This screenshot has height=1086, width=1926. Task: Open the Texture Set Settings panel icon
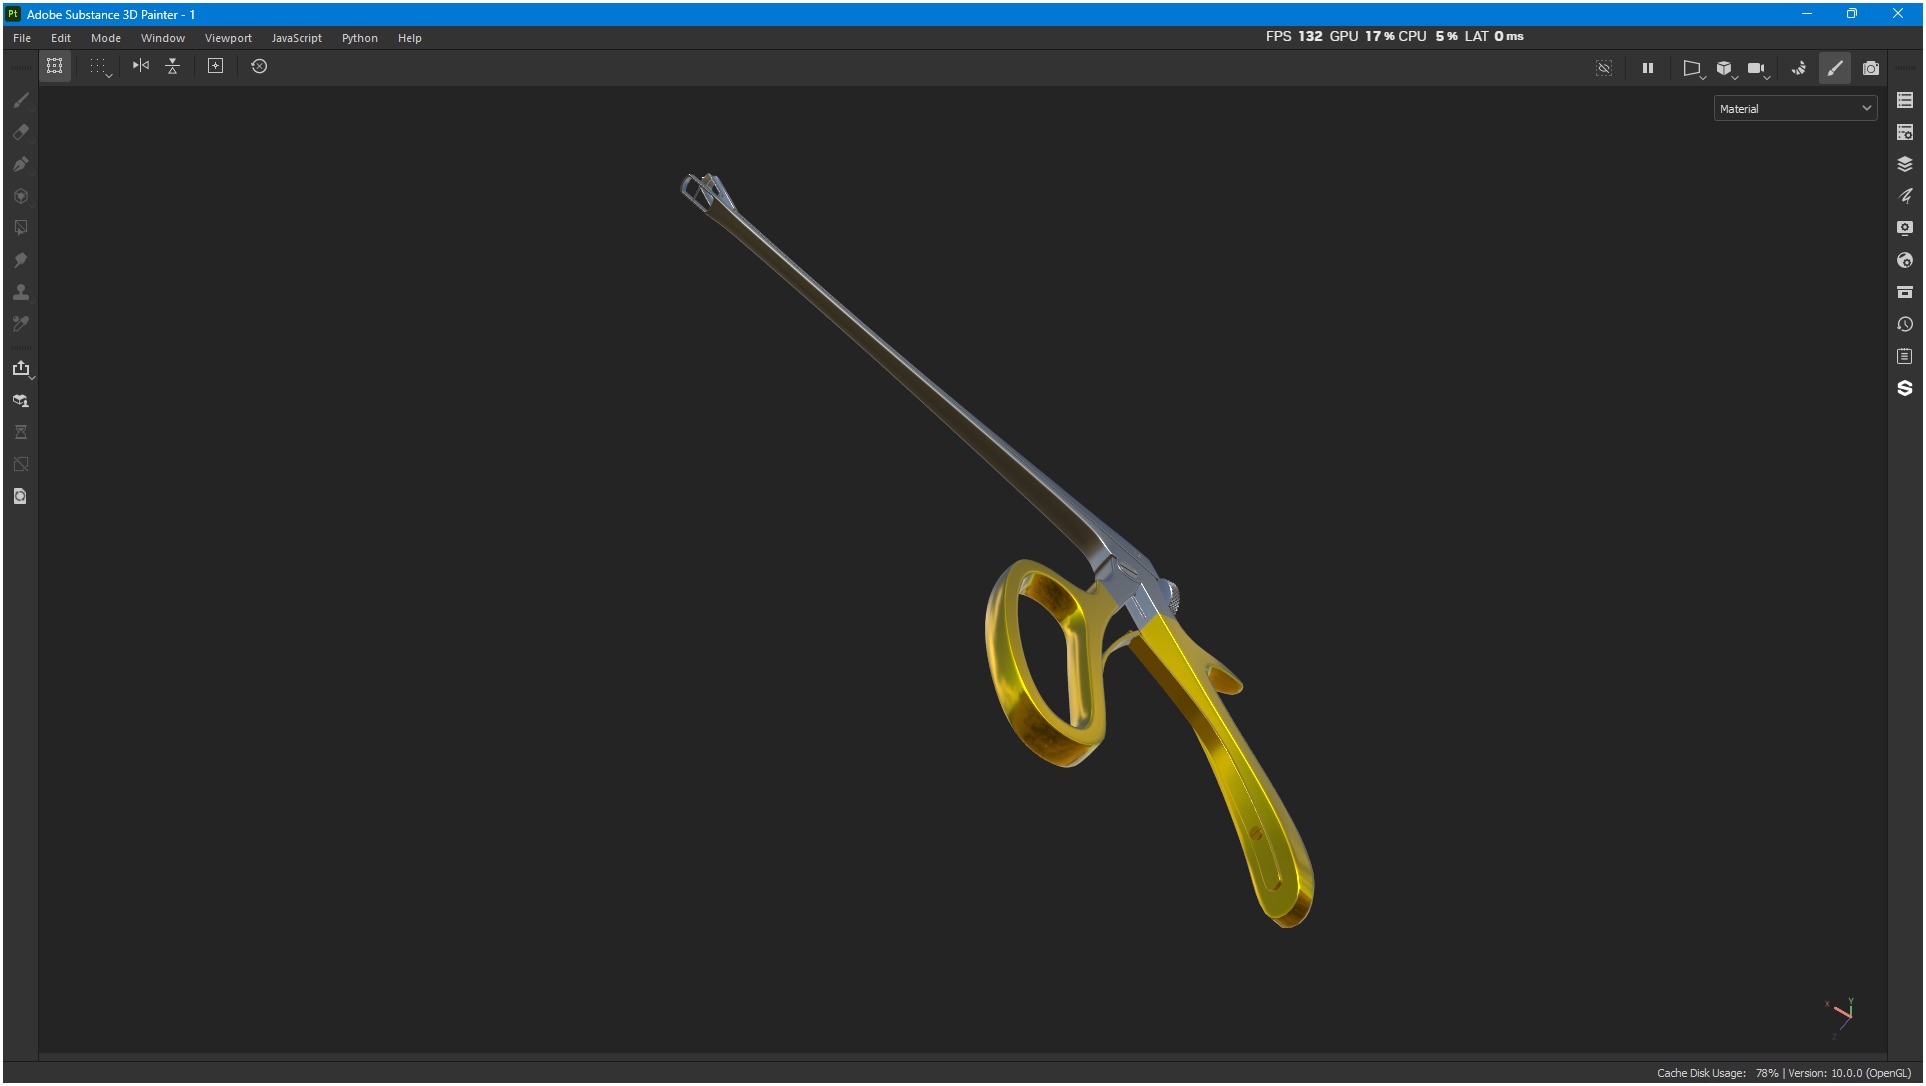coord(1905,132)
